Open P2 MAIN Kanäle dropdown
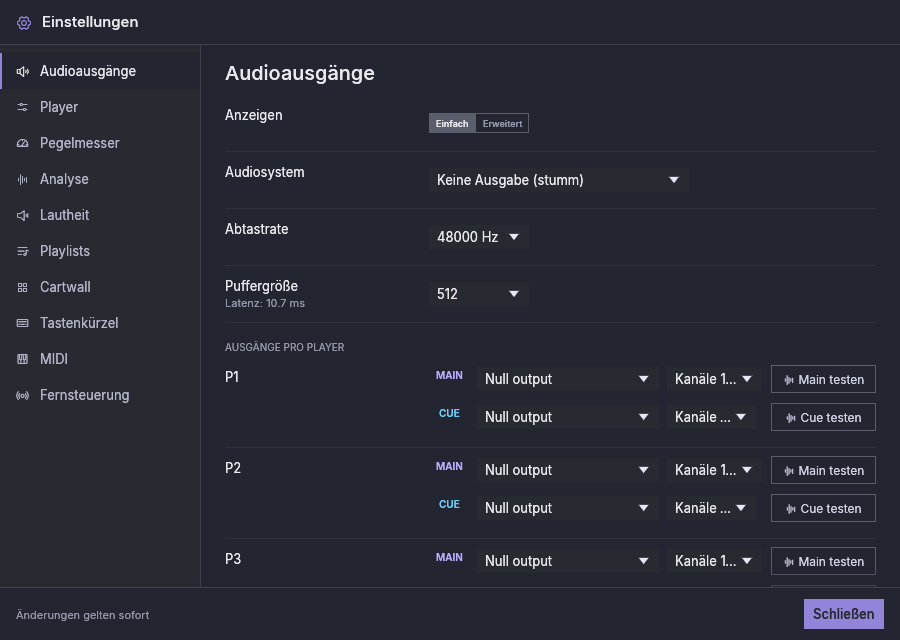 [x=714, y=470]
